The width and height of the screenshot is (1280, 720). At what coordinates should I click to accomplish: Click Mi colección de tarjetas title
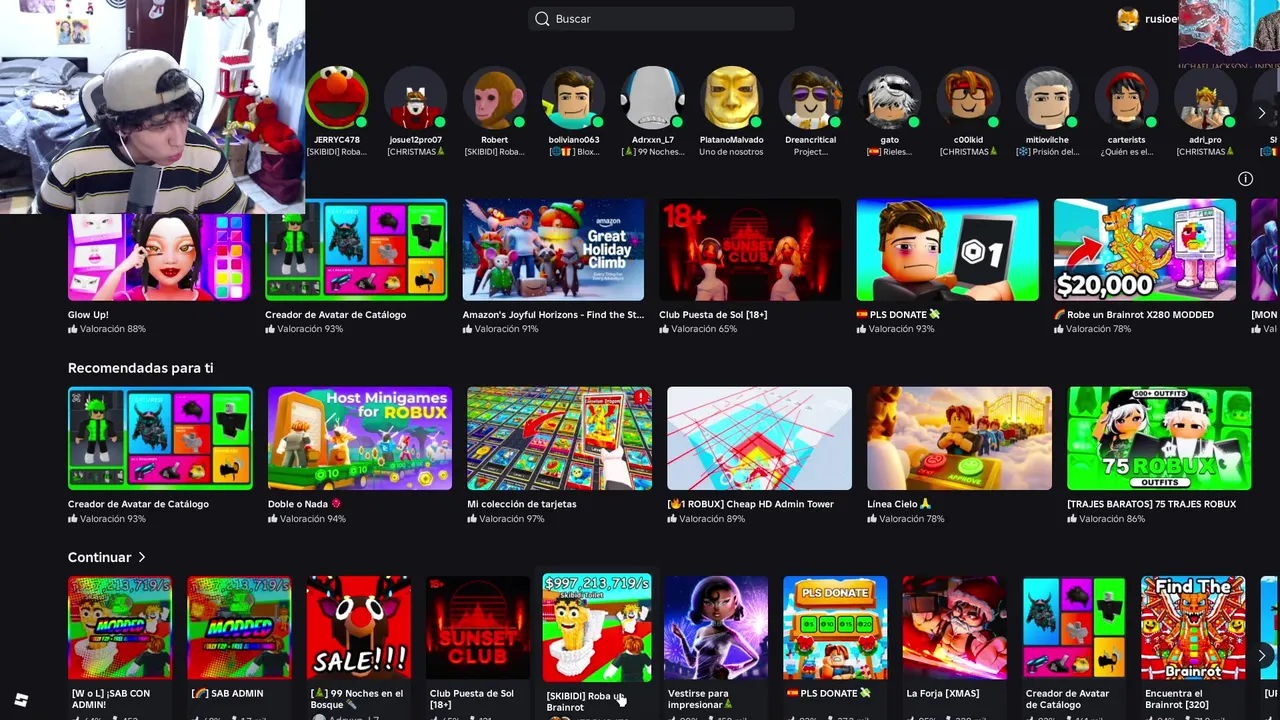[x=521, y=504]
